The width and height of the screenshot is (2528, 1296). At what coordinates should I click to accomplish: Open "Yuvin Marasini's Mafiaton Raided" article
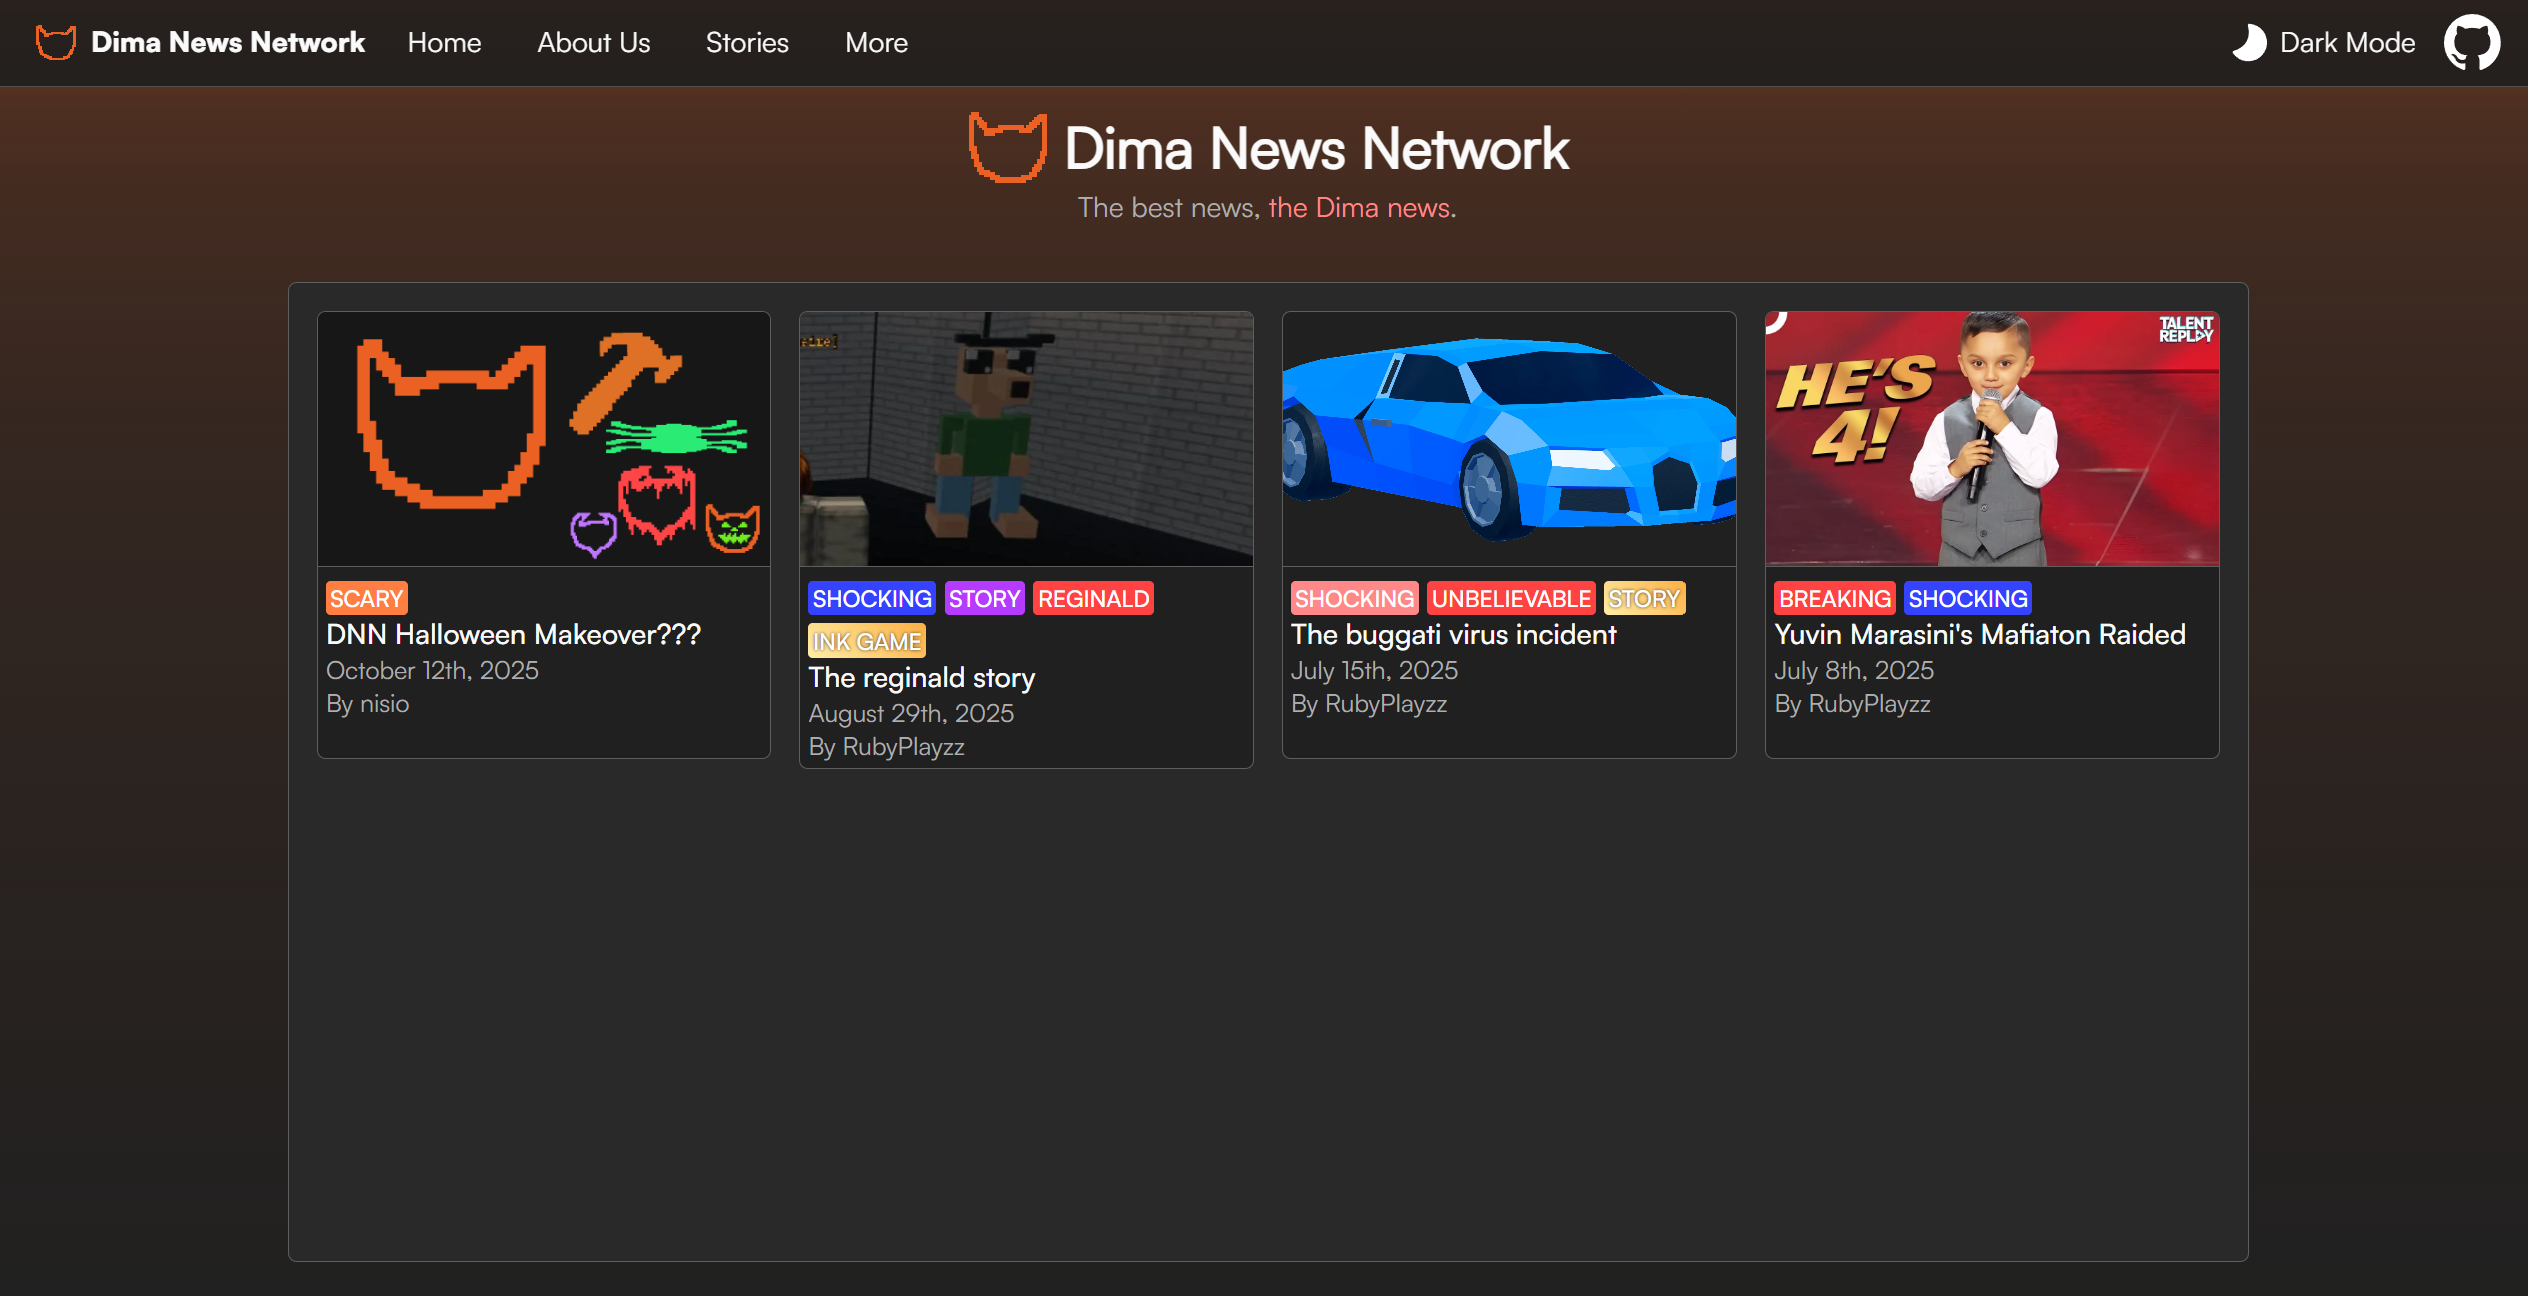point(1980,634)
